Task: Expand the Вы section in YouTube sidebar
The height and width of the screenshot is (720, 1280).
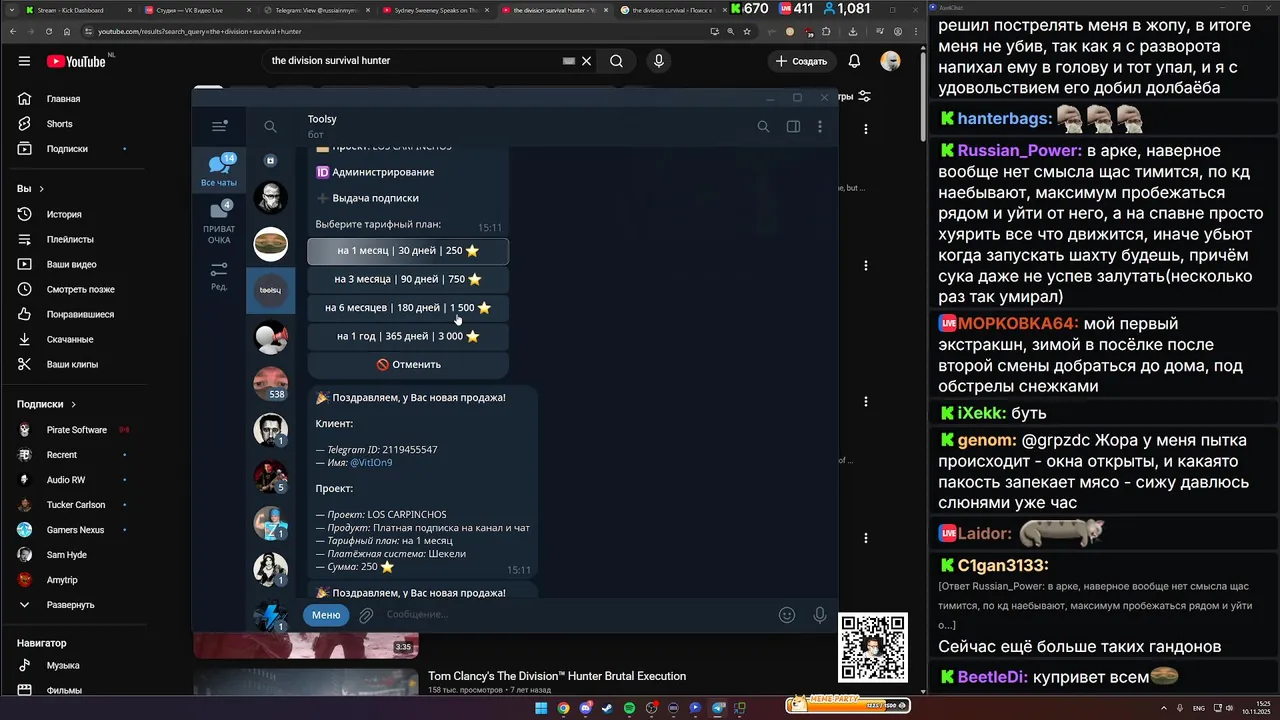Action: click(30, 189)
